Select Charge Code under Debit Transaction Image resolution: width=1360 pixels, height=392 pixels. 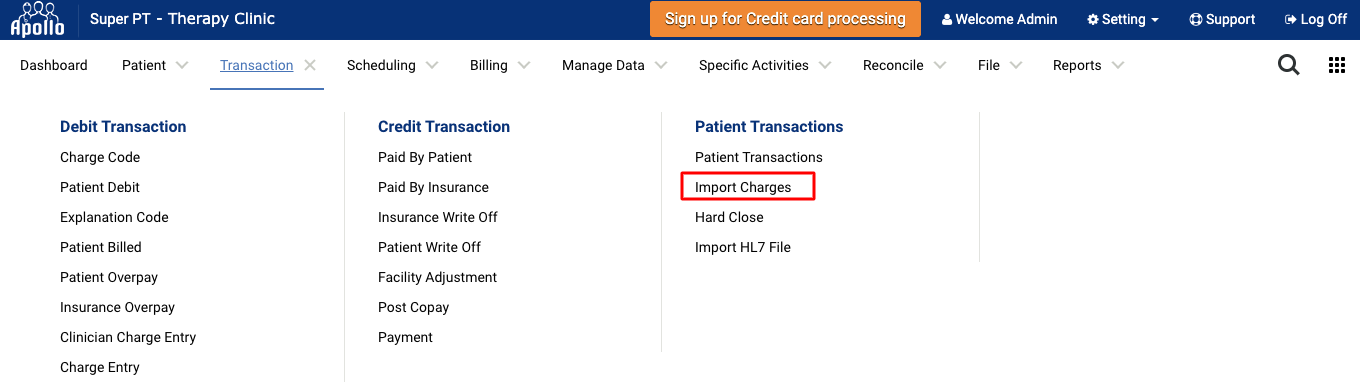[x=100, y=157]
